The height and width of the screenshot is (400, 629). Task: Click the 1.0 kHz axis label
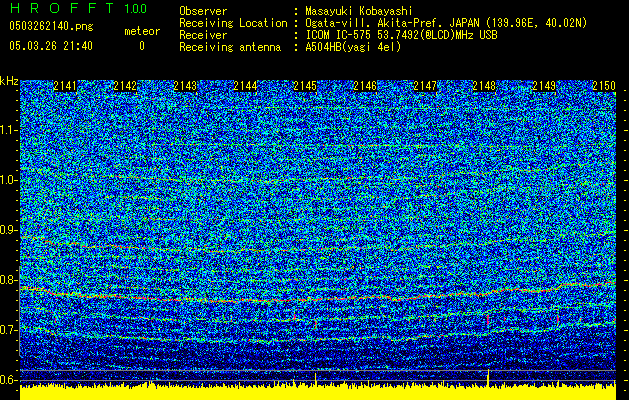pyautogui.click(x=8, y=180)
